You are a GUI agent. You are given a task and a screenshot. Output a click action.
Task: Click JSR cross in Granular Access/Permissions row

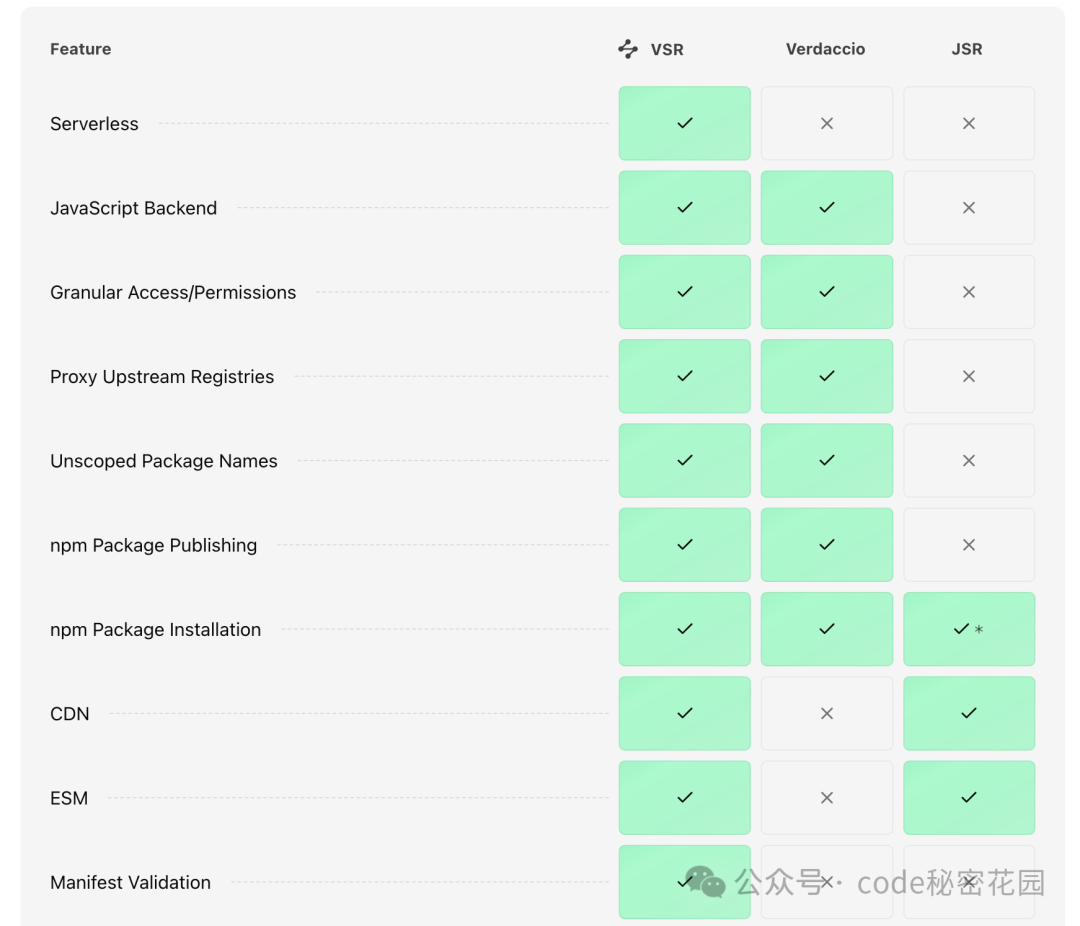coord(968,292)
